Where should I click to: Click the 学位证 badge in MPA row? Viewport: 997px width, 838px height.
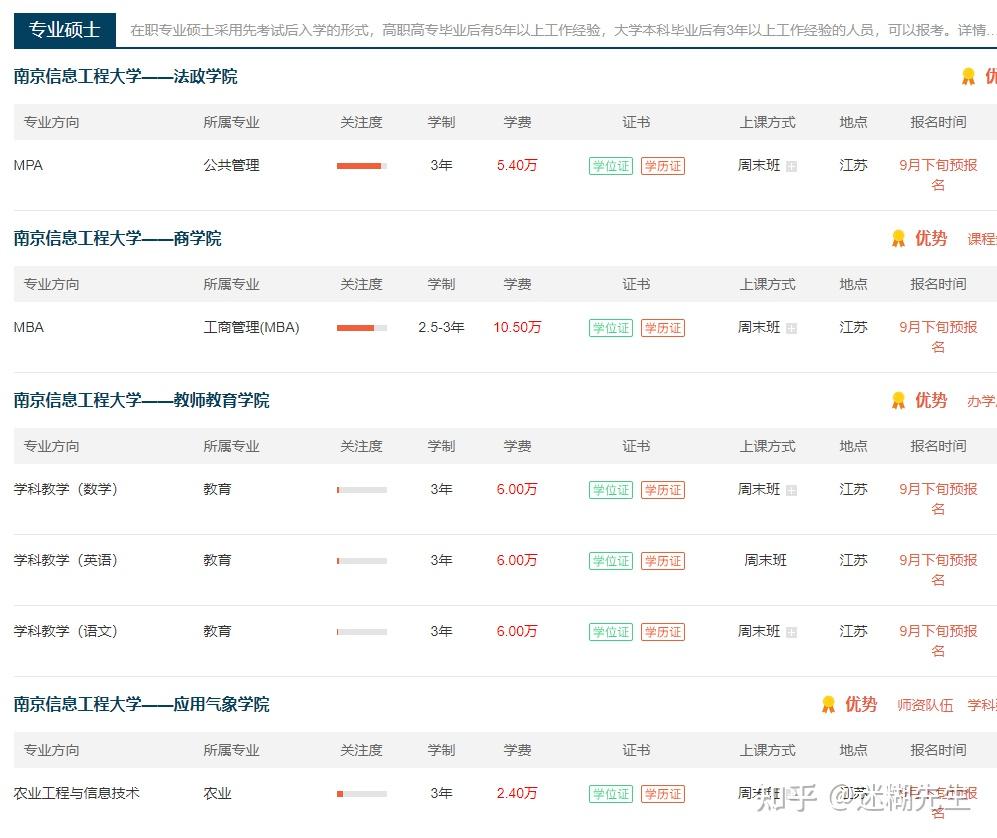(x=611, y=166)
